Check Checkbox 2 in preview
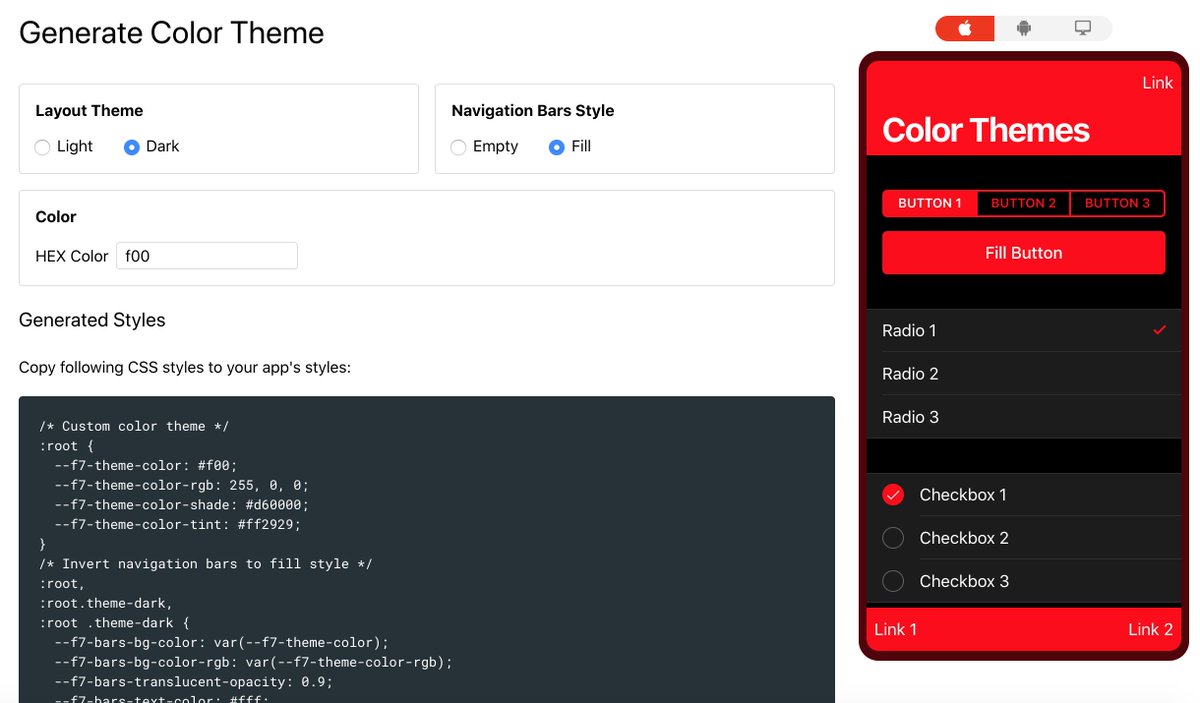 point(893,538)
